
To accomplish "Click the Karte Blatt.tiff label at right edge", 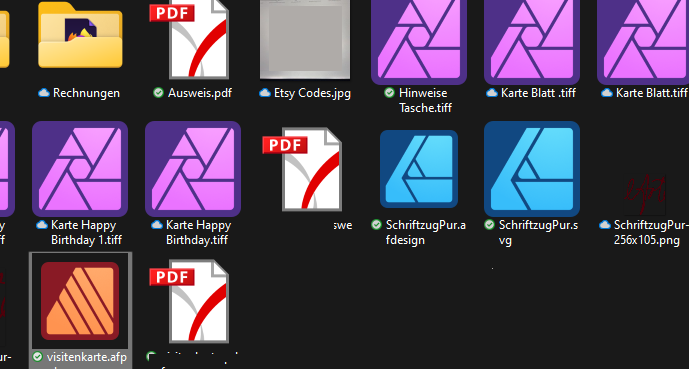I will coord(652,93).
